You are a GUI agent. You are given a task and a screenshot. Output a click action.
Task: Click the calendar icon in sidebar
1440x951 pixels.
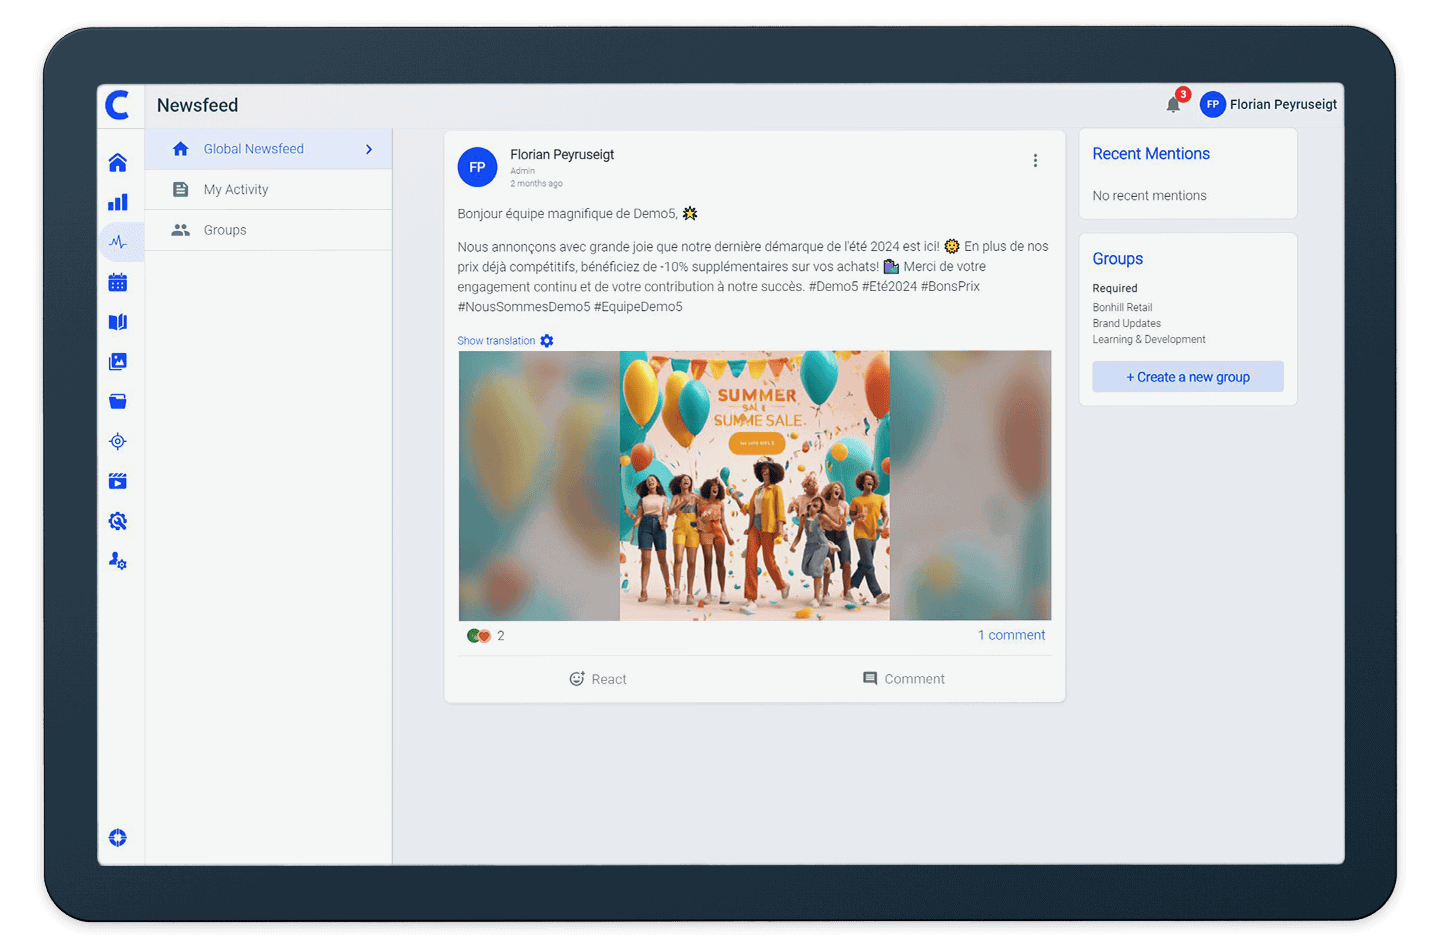[118, 283]
